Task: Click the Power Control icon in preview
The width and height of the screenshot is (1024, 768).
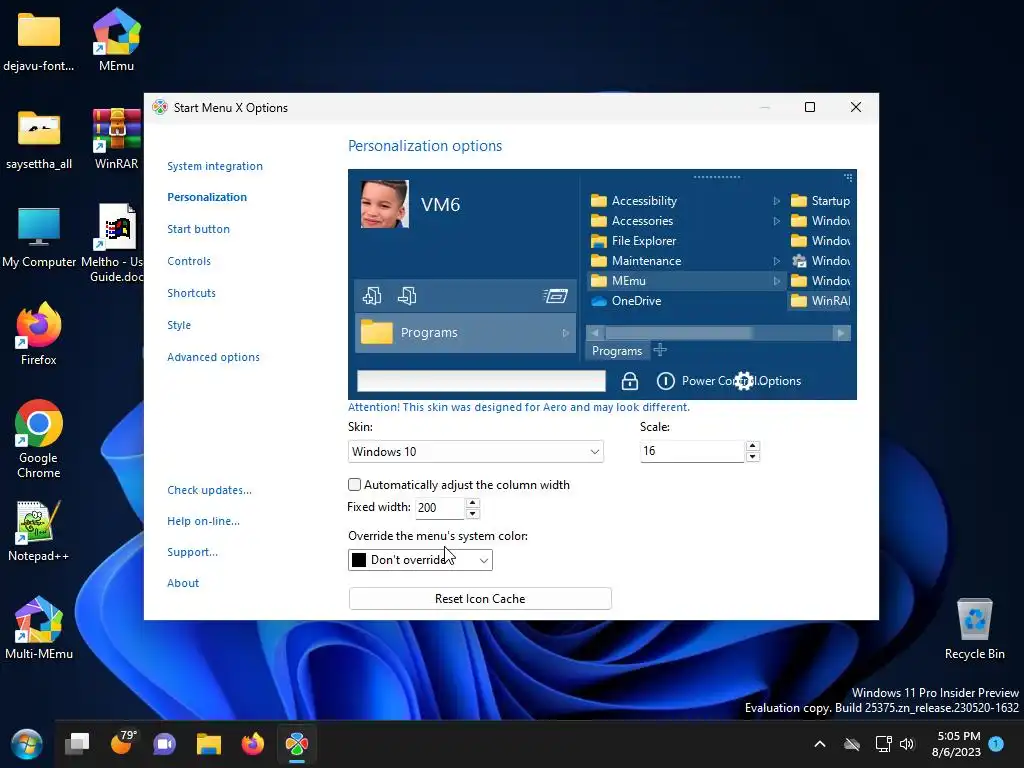Action: (x=665, y=381)
